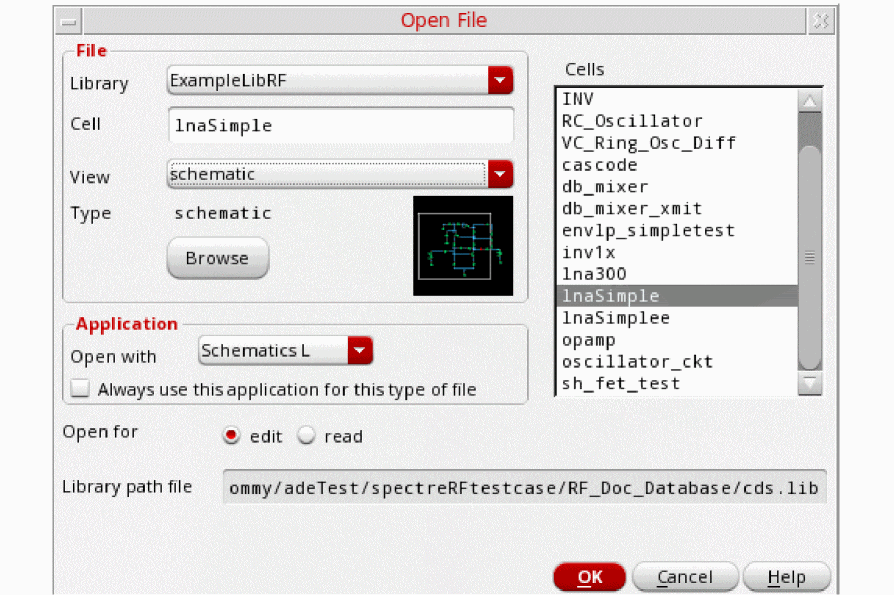Select oscillator_ckt cell
The height and width of the screenshot is (595, 894).
[x=677, y=361]
